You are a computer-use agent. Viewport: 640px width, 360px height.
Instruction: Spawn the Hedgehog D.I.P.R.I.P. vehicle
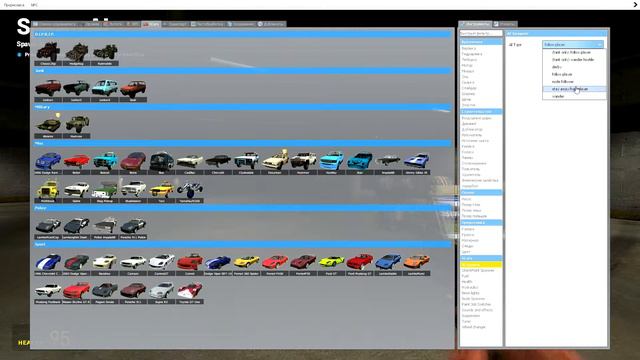tap(76, 53)
